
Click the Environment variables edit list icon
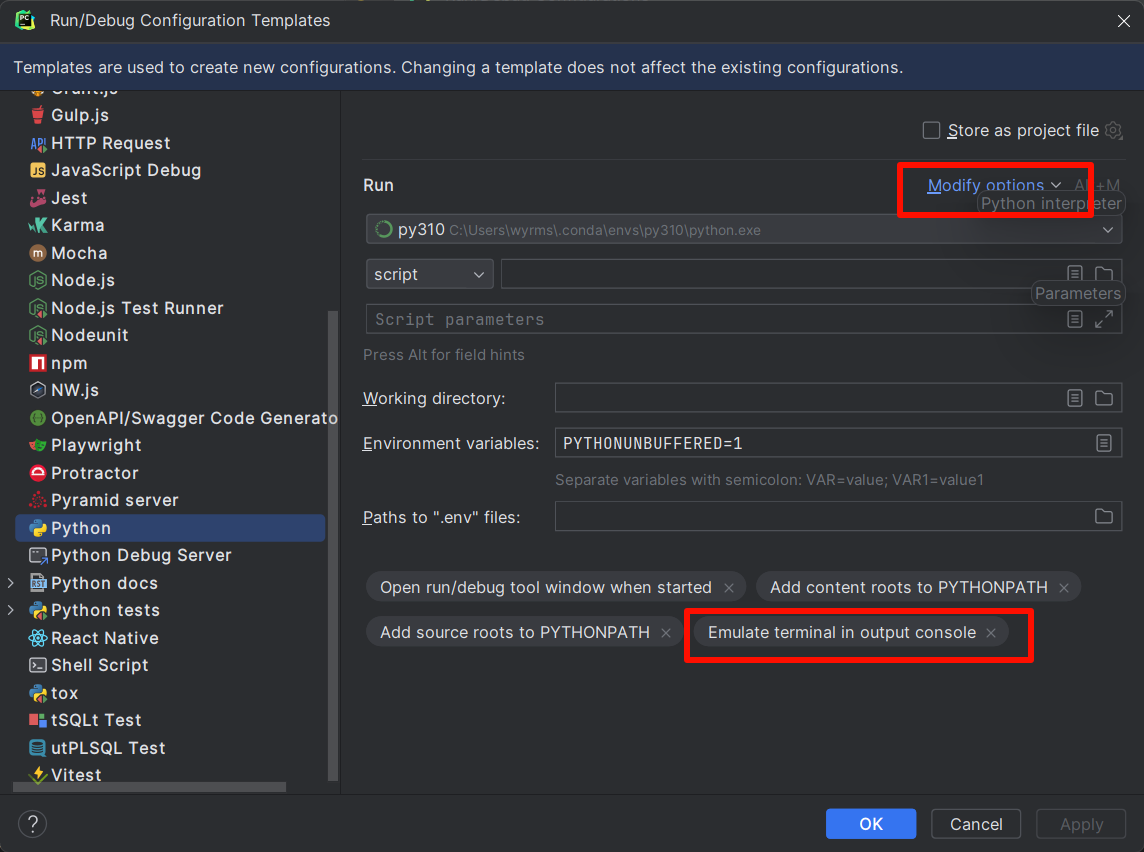point(1104,443)
